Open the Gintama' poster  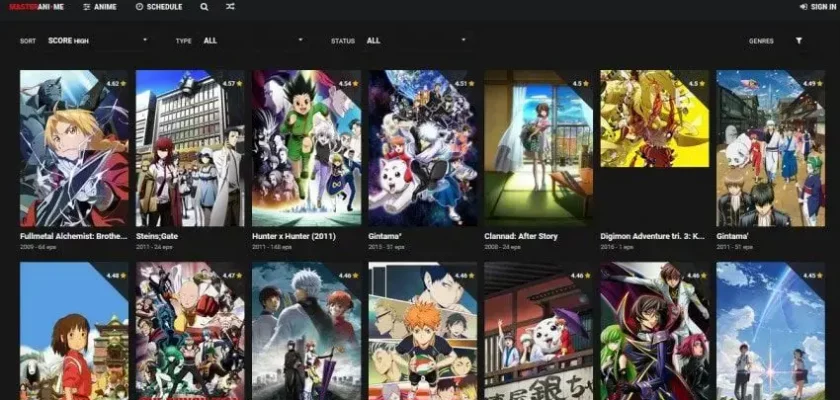point(771,148)
